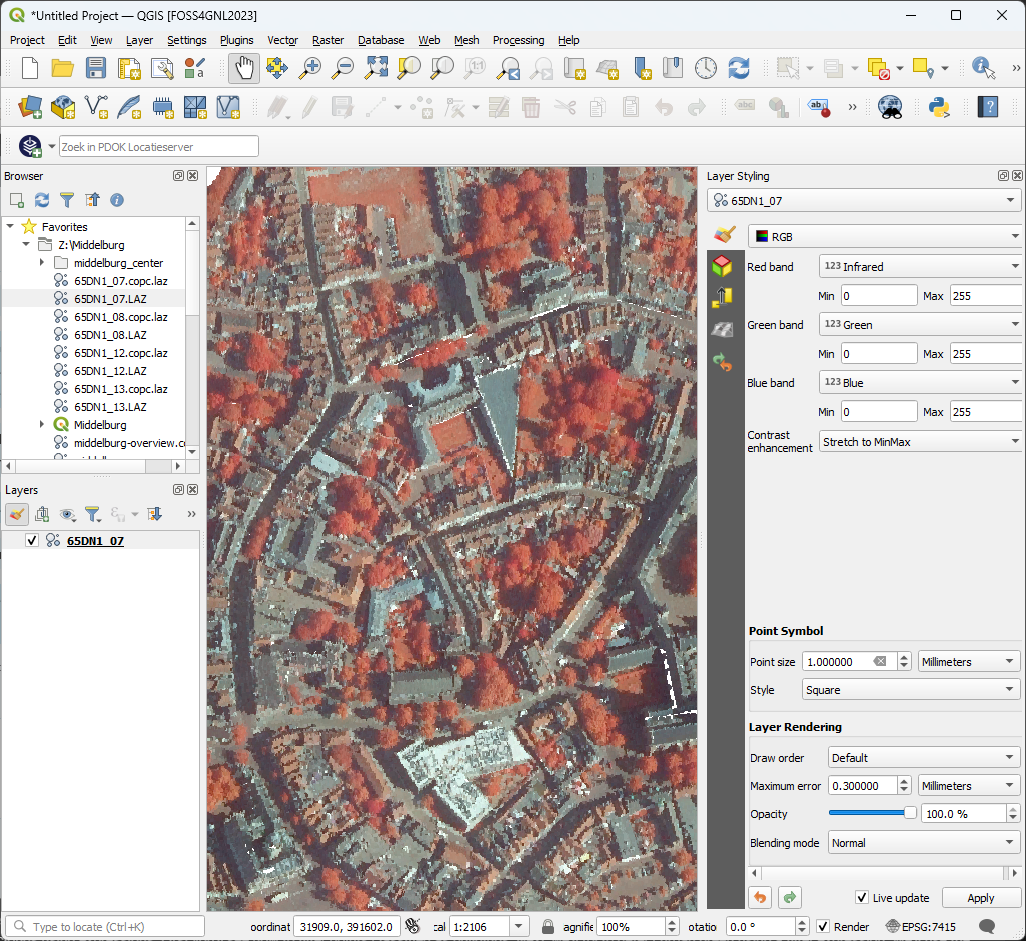This screenshot has width=1026, height=941.
Task: Click Filter Legend icon in Layers panel
Action: (92, 514)
